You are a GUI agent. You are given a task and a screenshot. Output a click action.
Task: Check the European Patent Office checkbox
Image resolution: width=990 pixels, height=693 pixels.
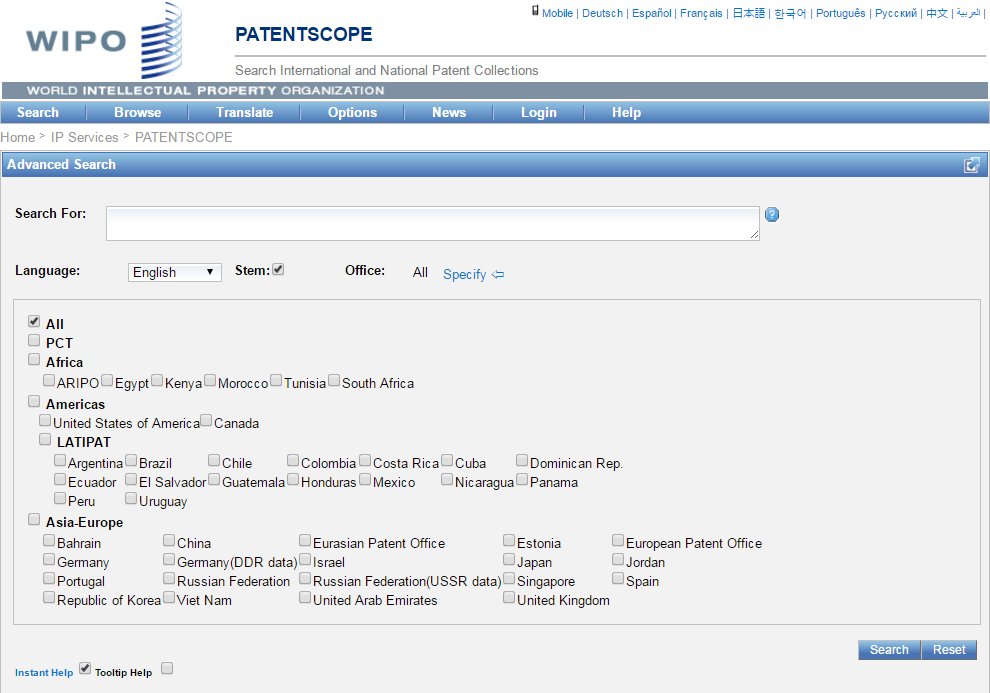pos(617,540)
